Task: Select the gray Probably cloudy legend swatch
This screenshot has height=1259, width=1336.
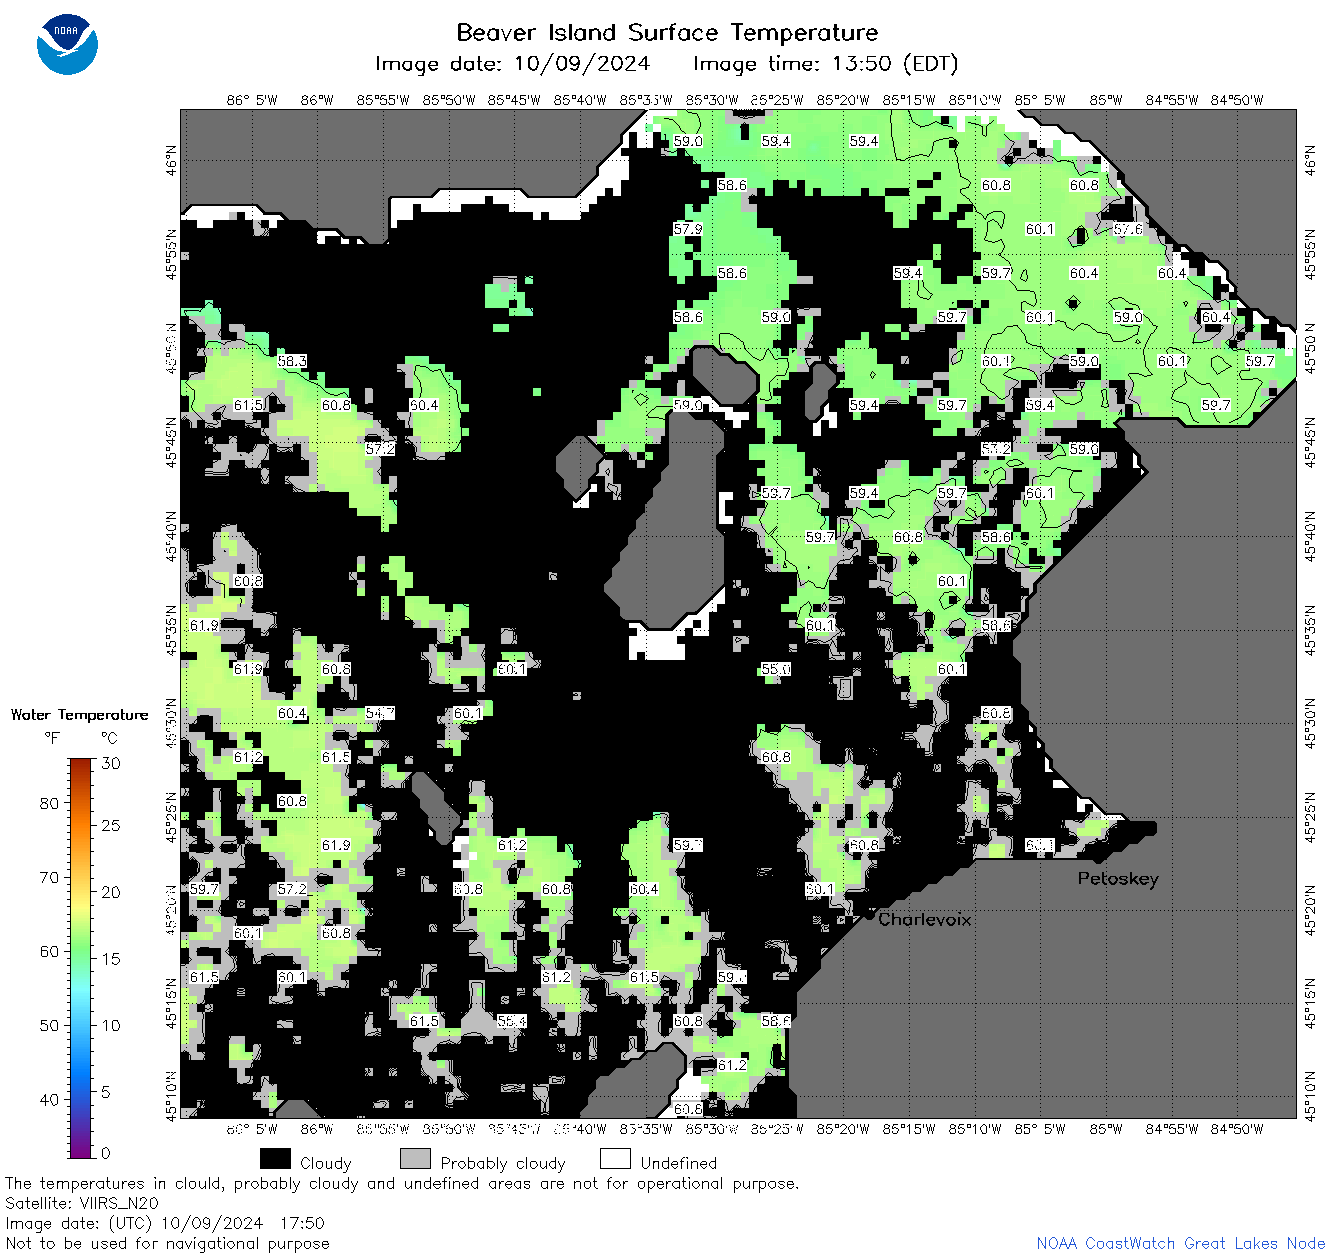Action: [x=415, y=1159]
